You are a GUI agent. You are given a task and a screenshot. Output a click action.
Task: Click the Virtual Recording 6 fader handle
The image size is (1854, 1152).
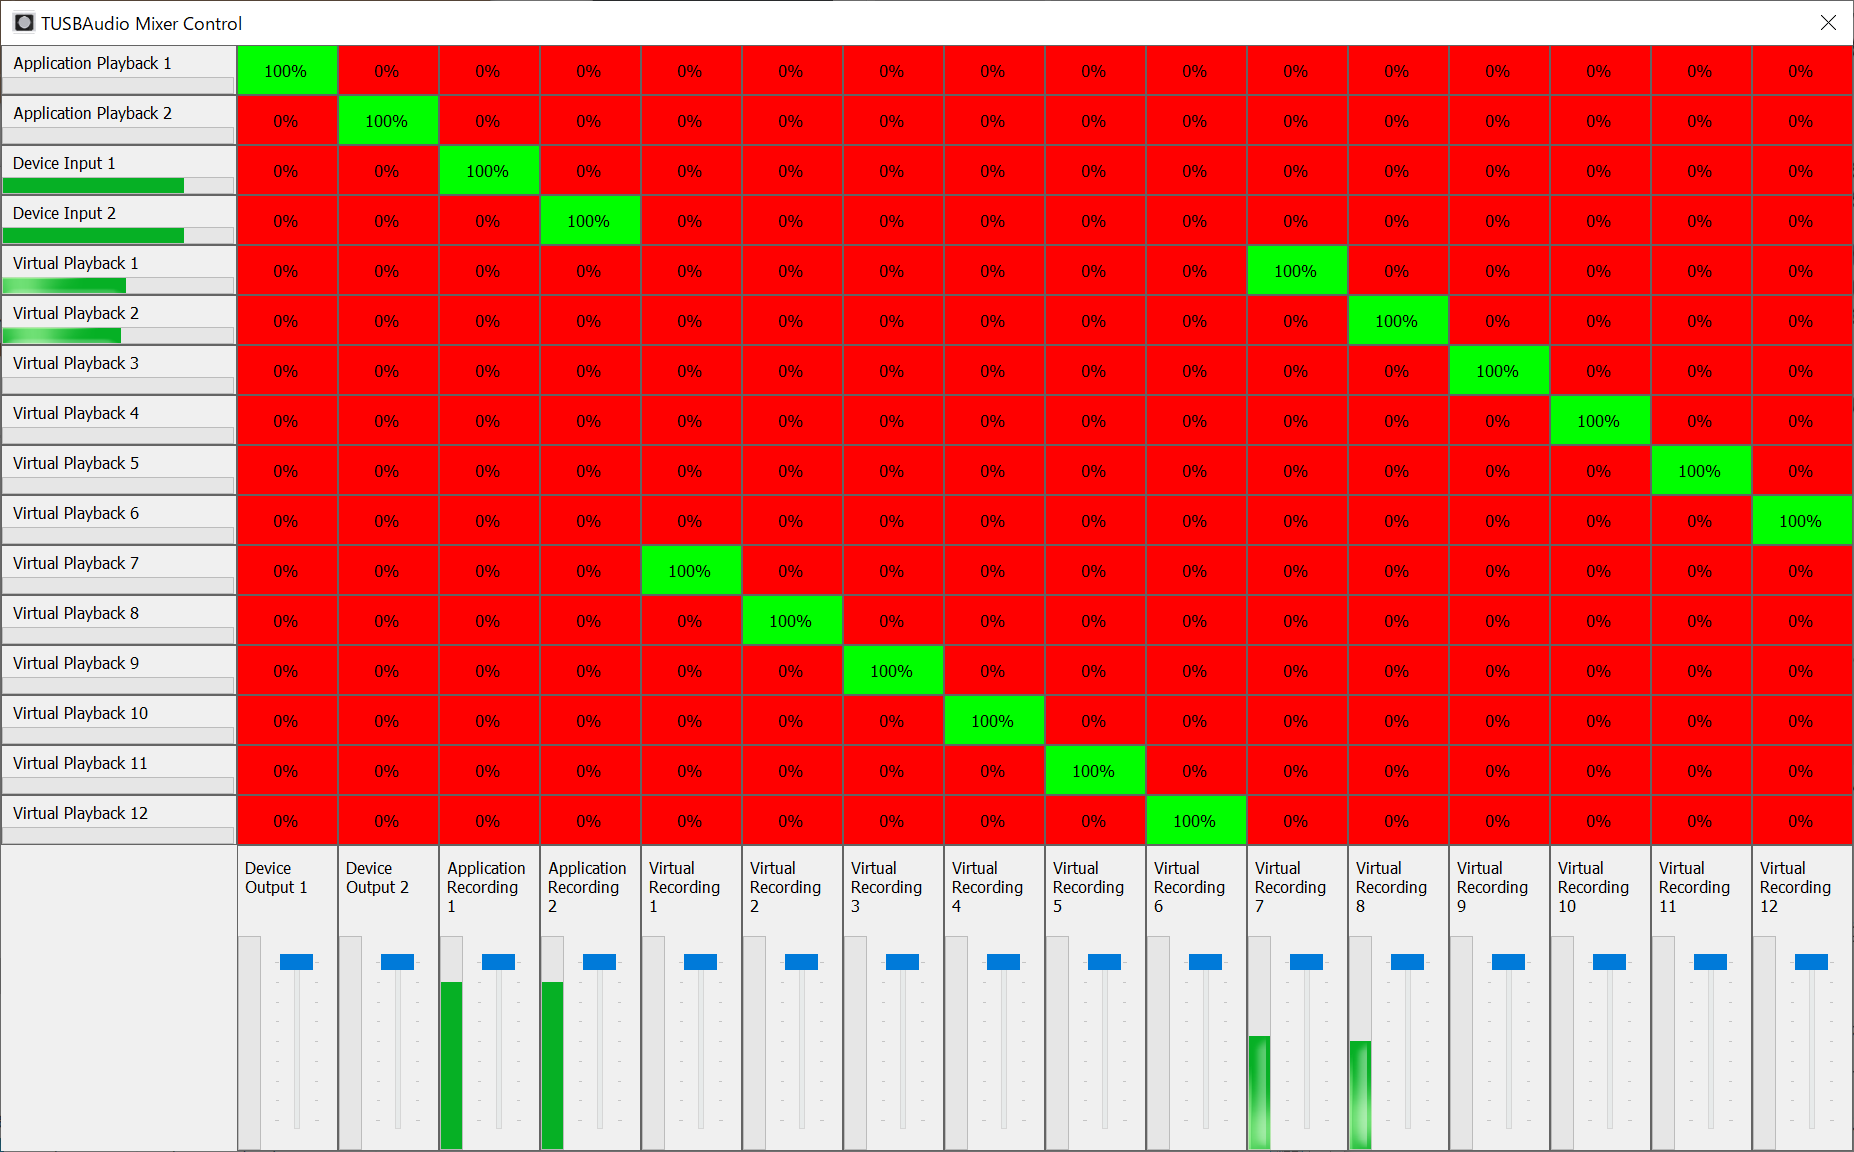click(1205, 962)
